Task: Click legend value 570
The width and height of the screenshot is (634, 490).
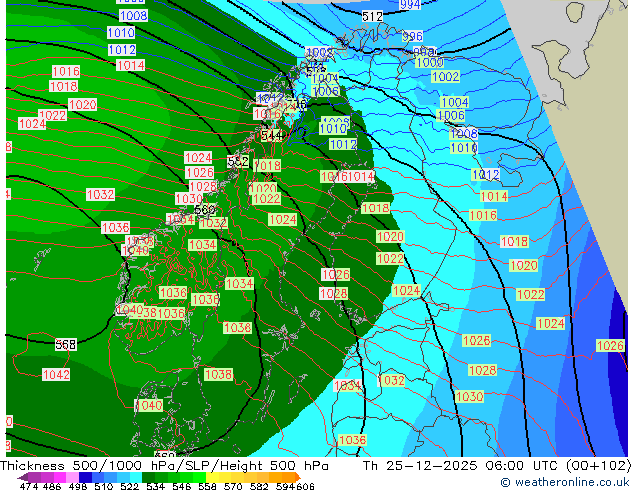Action: (233, 486)
